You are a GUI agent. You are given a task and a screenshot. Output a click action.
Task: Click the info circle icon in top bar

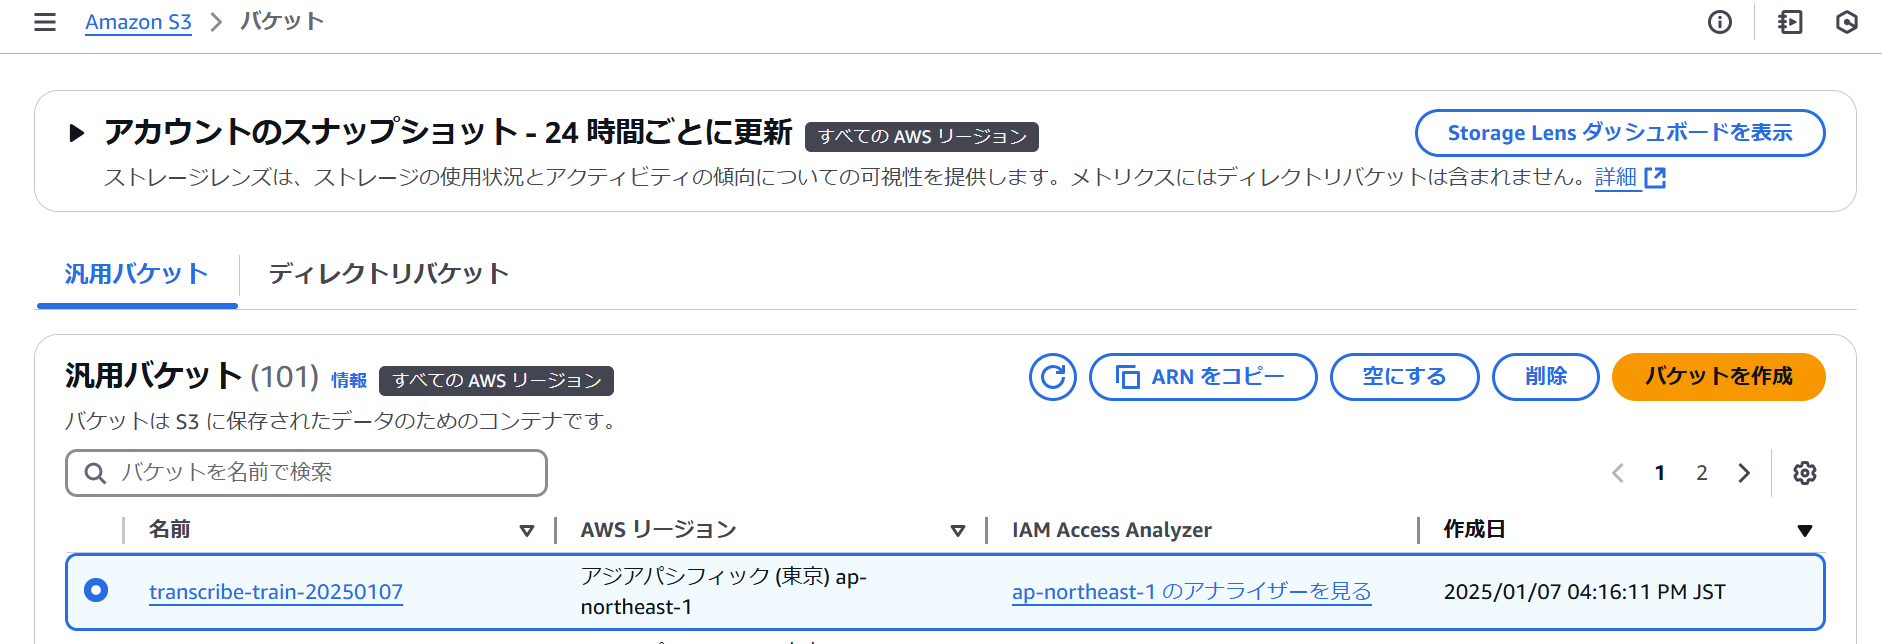click(x=1719, y=22)
